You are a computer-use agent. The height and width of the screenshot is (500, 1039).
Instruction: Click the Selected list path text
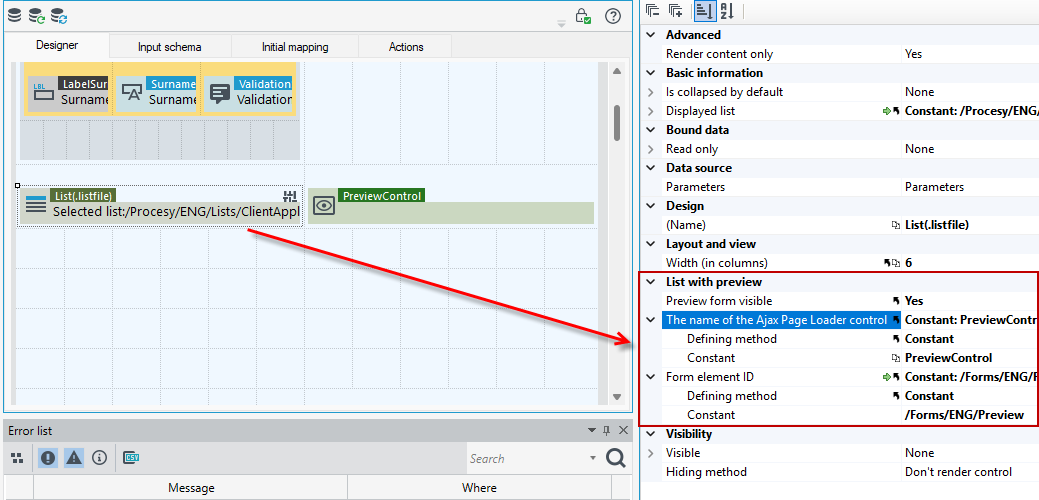(176, 213)
